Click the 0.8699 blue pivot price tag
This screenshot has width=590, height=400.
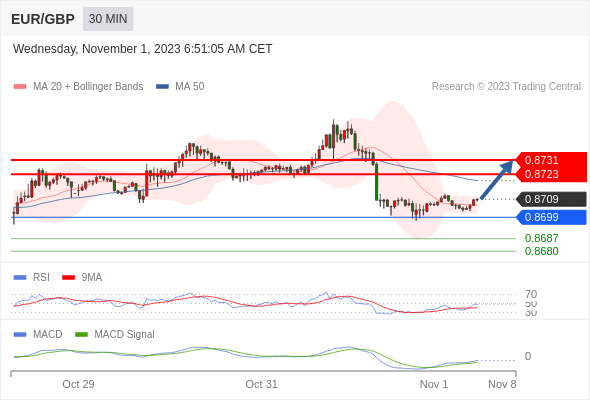[x=551, y=217]
